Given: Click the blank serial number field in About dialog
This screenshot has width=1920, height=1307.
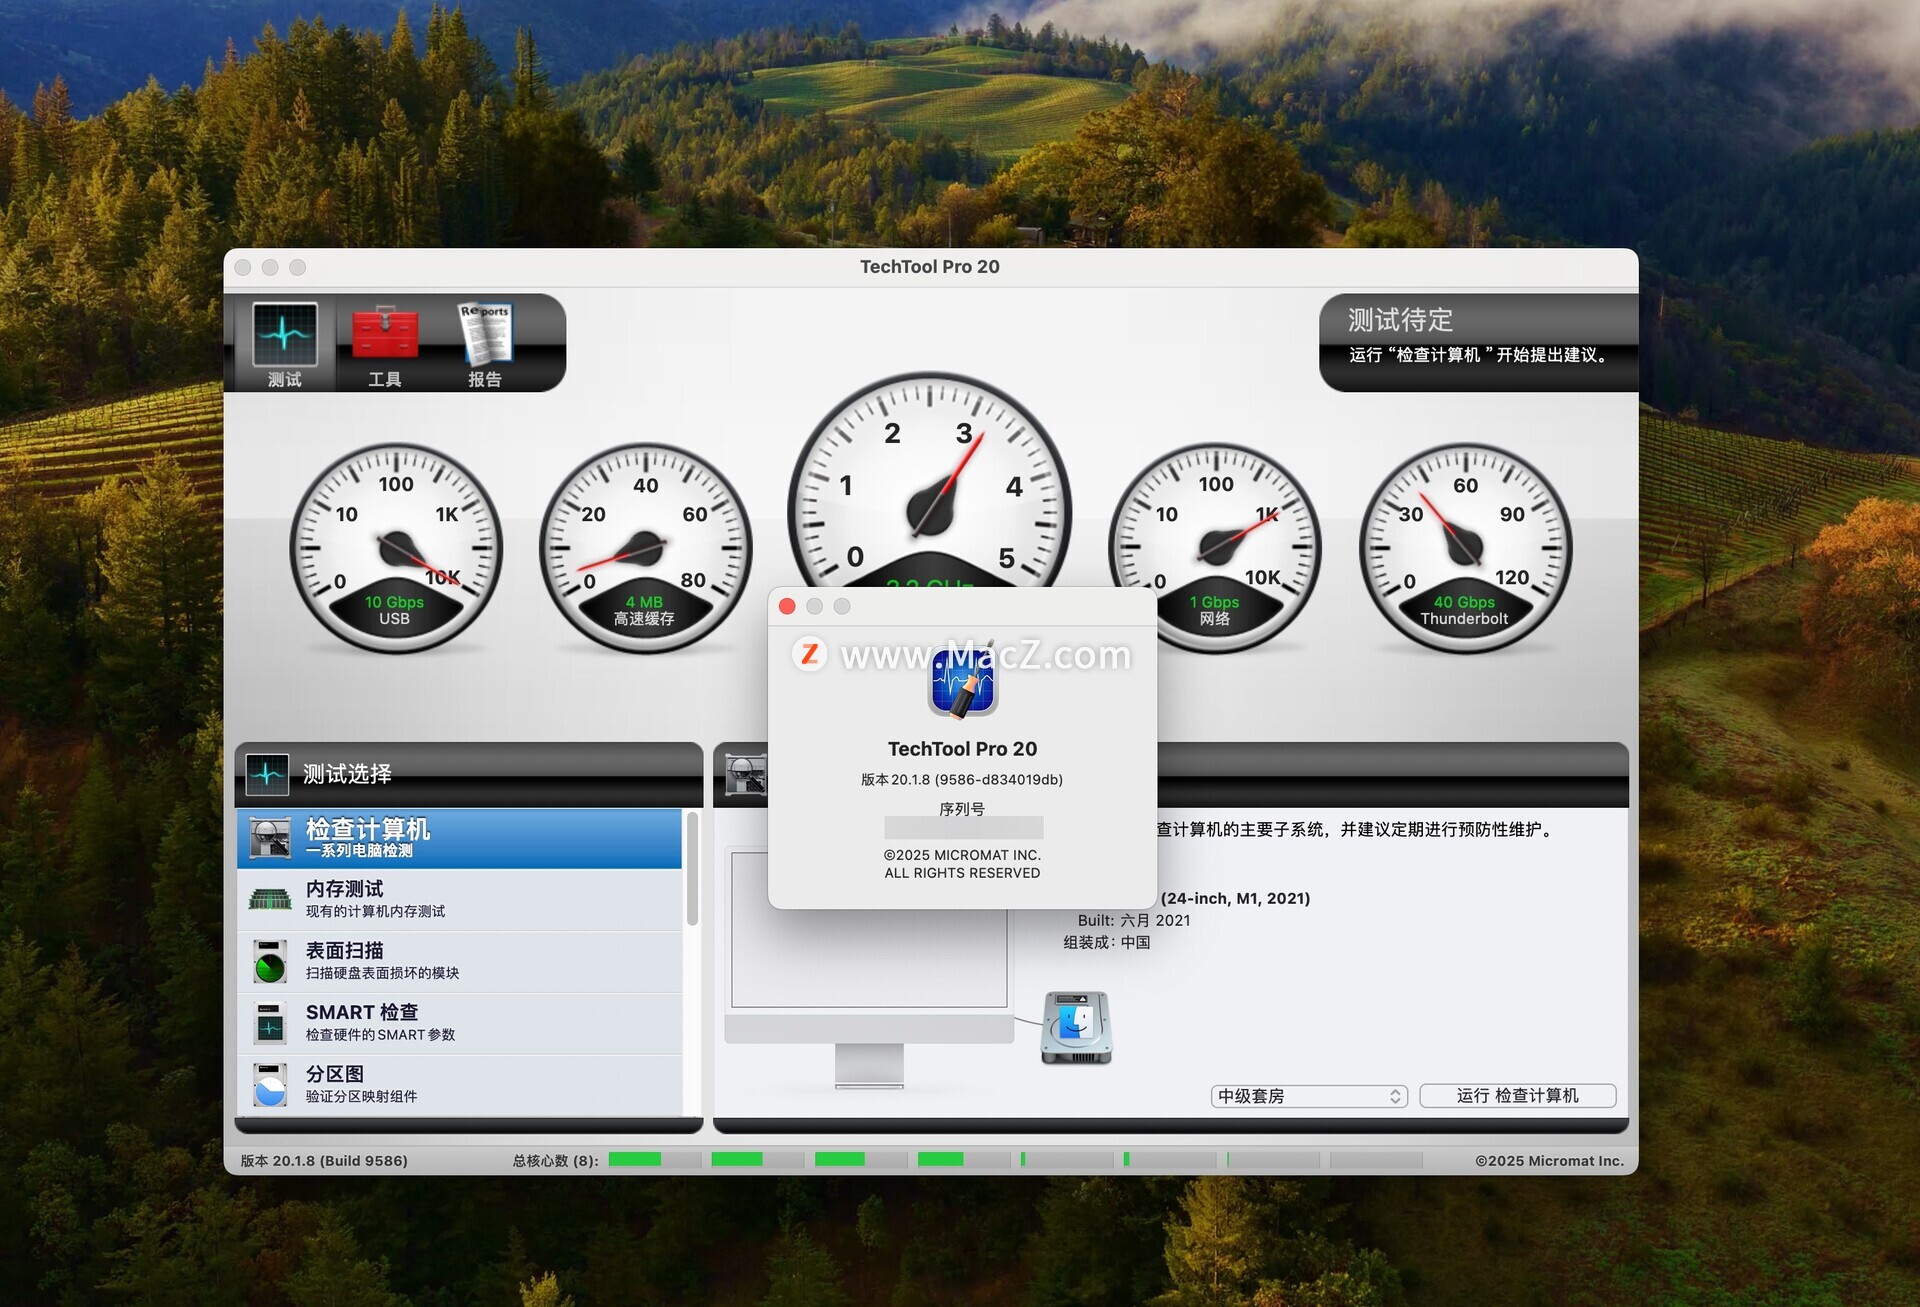Looking at the screenshot, I should point(963,828).
